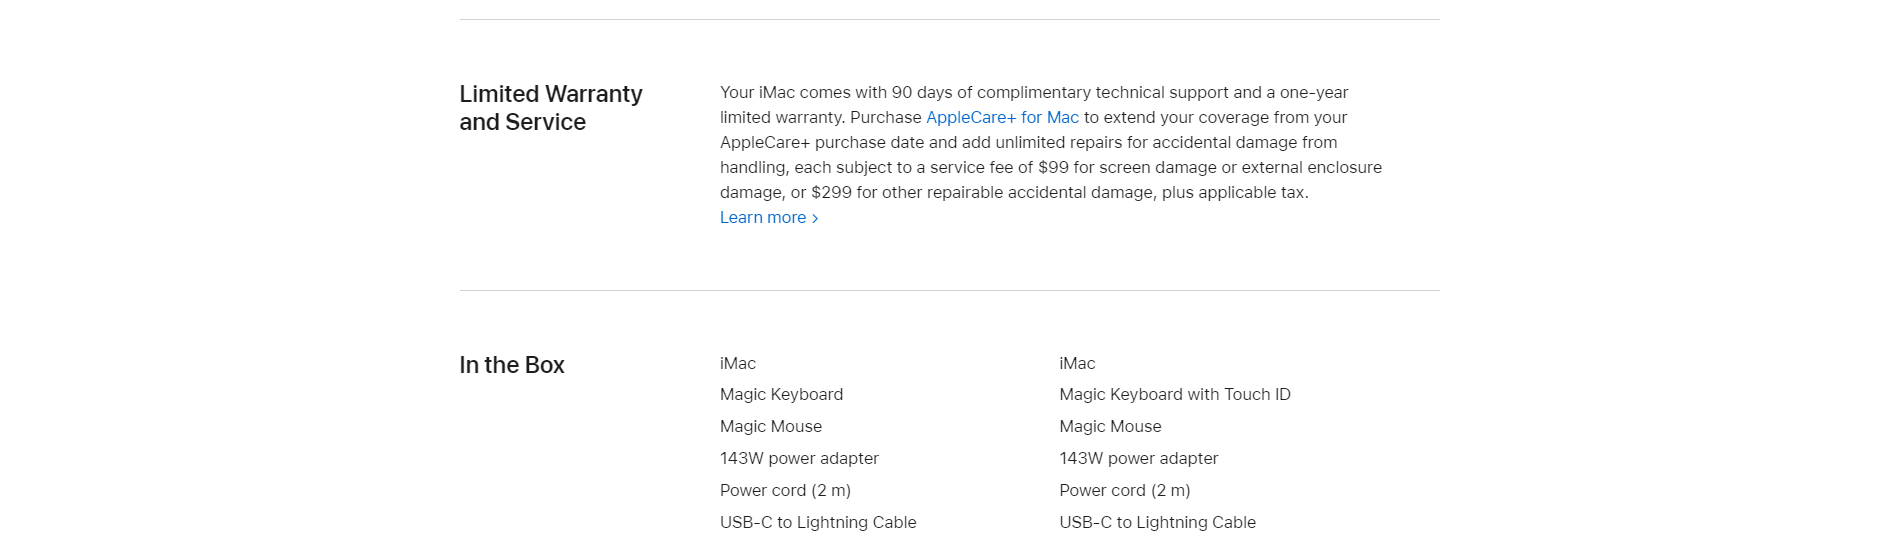This screenshot has height=557, width=1897.
Task: Click the first column USB-C to Lightning Cable
Action: pos(818,522)
